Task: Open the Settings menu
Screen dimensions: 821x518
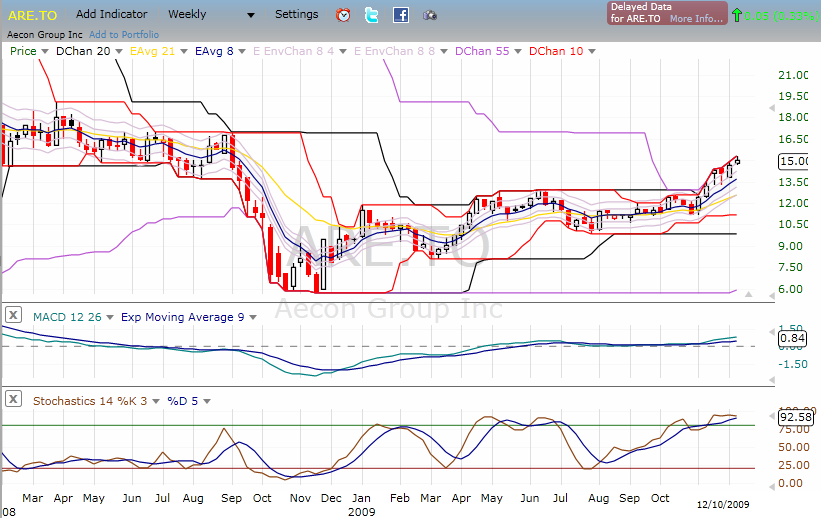Action: pyautogui.click(x=296, y=14)
